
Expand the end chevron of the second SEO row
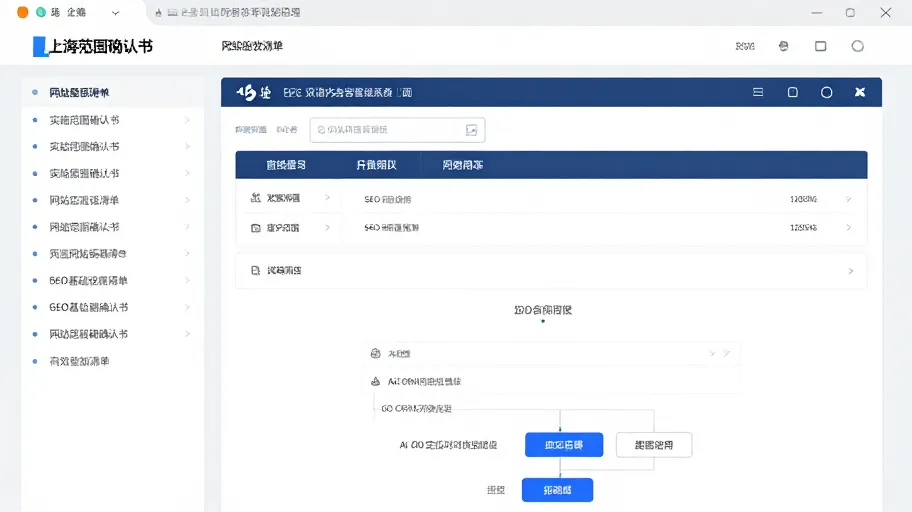point(849,227)
